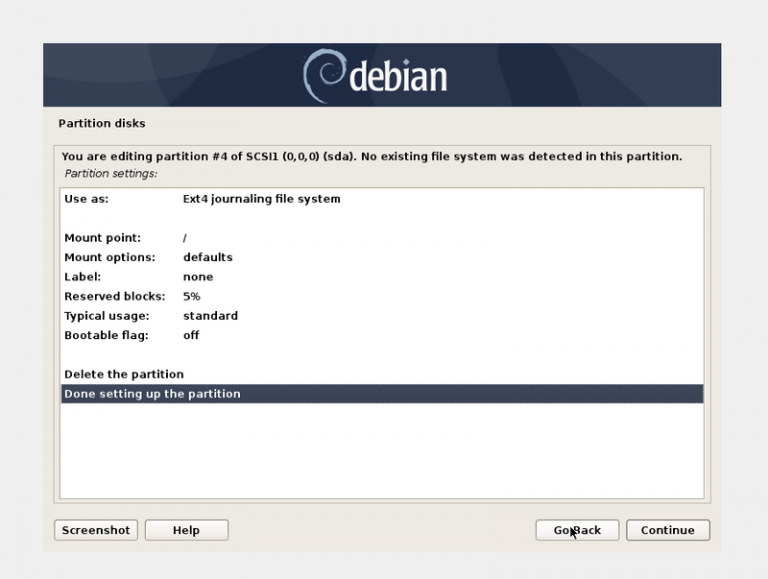Viewport: 768px width, 579px height.
Task: Select the 'Use as: Ext4 journaling file system' row
Action: 382,199
